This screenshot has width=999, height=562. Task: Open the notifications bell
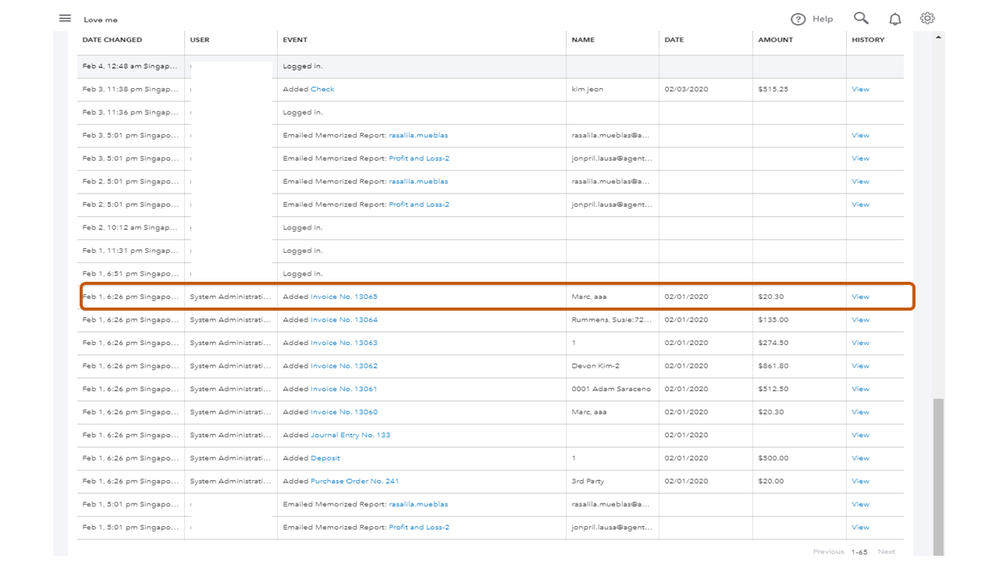pos(895,19)
